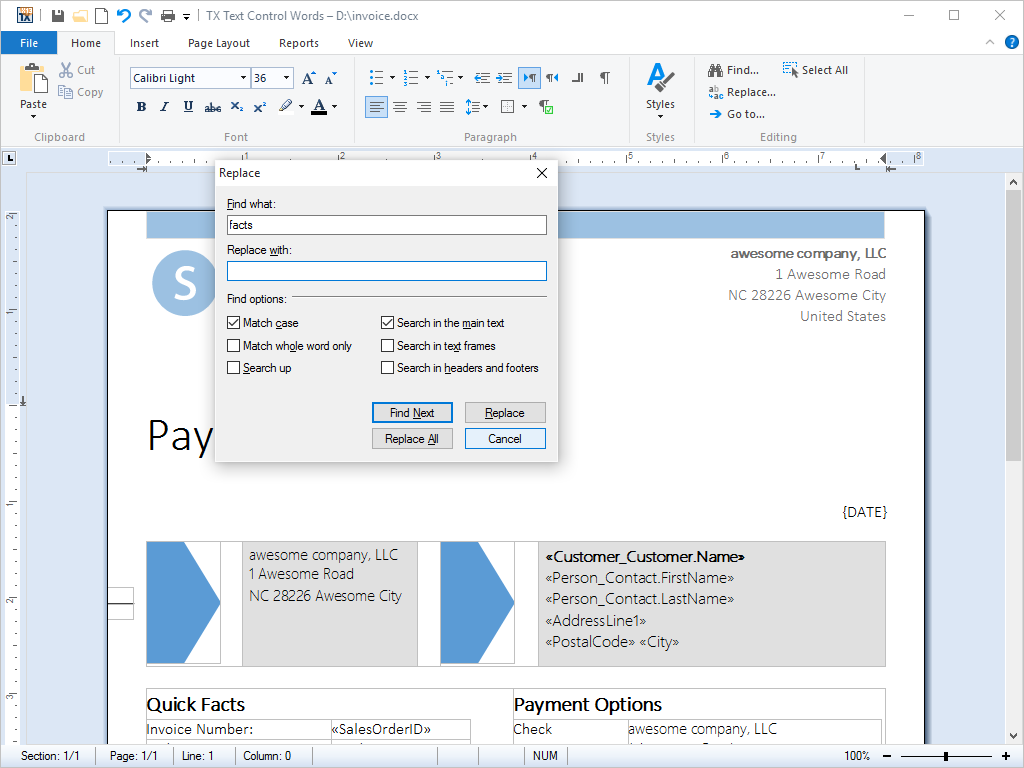Check Search in headers and footers
The image size is (1024, 768).
(x=388, y=368)
